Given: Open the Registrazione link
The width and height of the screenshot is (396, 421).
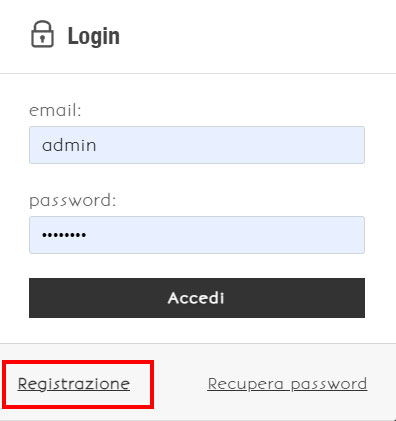Looking at the screenshot, I should point(74,384).
